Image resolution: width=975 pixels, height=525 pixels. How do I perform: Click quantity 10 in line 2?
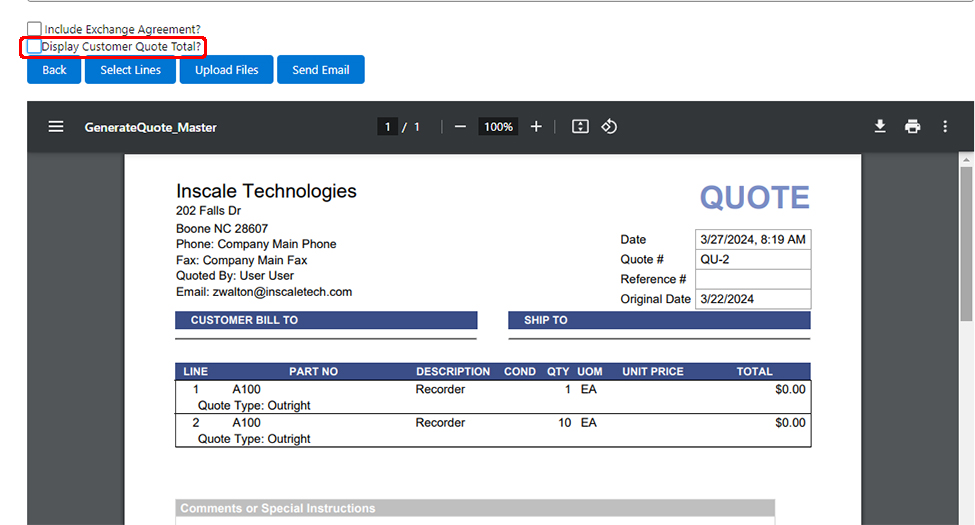(x=565, y=423)
